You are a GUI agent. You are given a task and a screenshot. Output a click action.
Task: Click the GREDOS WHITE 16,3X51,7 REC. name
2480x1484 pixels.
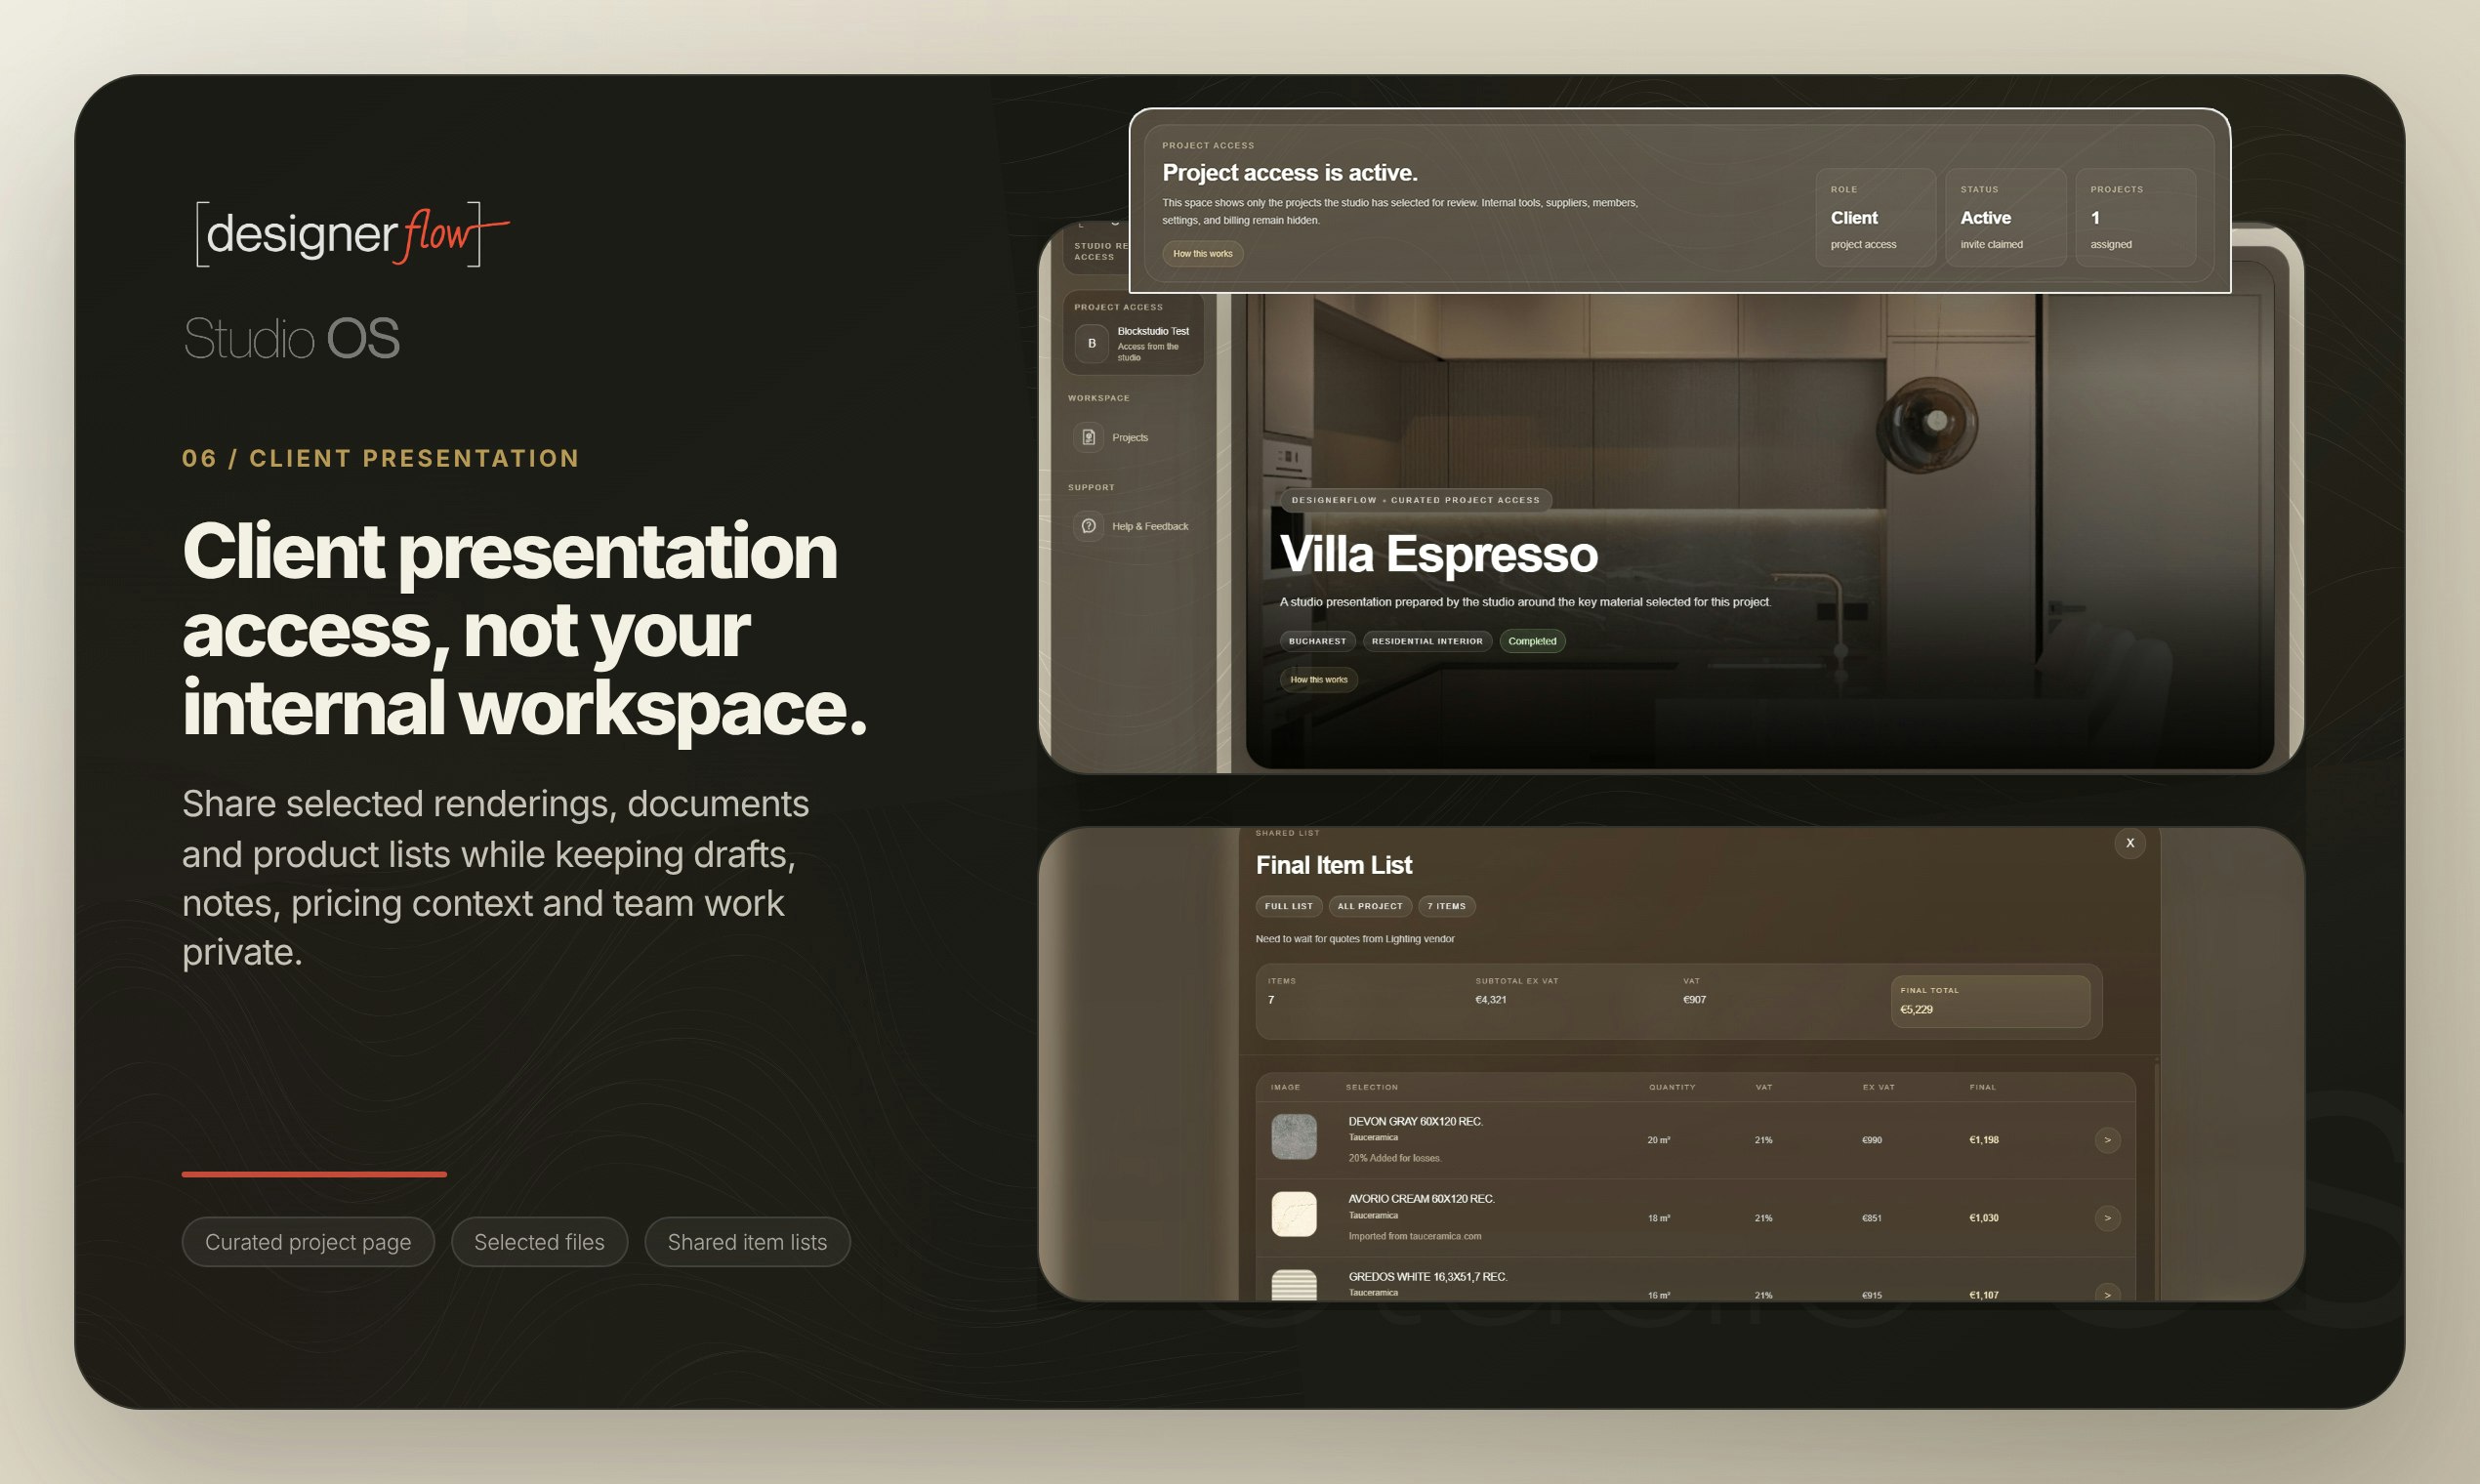1427,1276
